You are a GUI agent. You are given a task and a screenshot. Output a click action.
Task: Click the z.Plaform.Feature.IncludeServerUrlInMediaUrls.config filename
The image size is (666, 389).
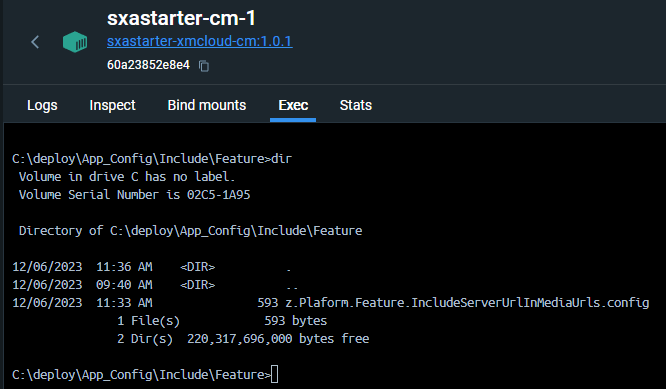[467, 303]
